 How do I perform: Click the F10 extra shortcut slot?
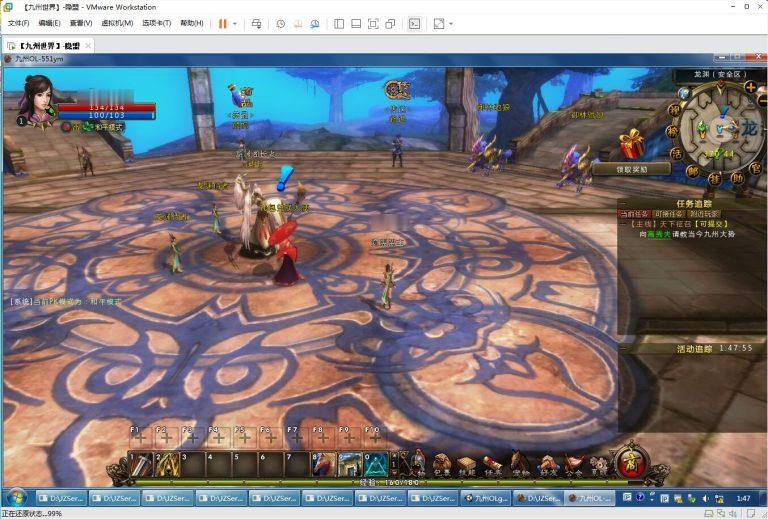(x=375, y=437)
